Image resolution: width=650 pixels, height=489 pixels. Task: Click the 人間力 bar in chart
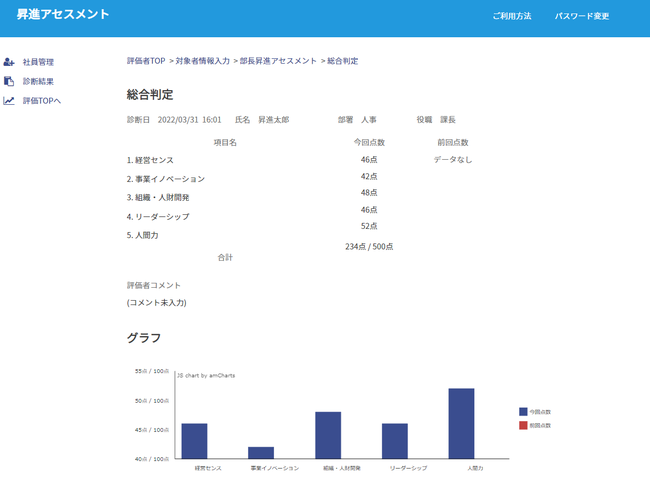click(x=461, y=423)
